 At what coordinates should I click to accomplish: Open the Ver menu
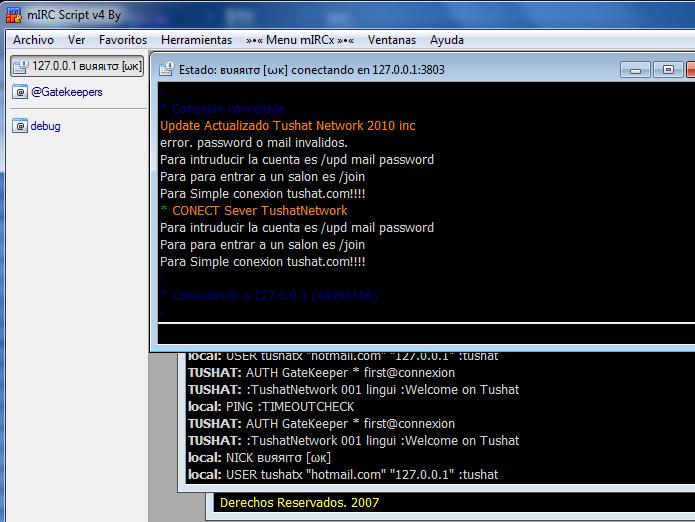[76, 40]
